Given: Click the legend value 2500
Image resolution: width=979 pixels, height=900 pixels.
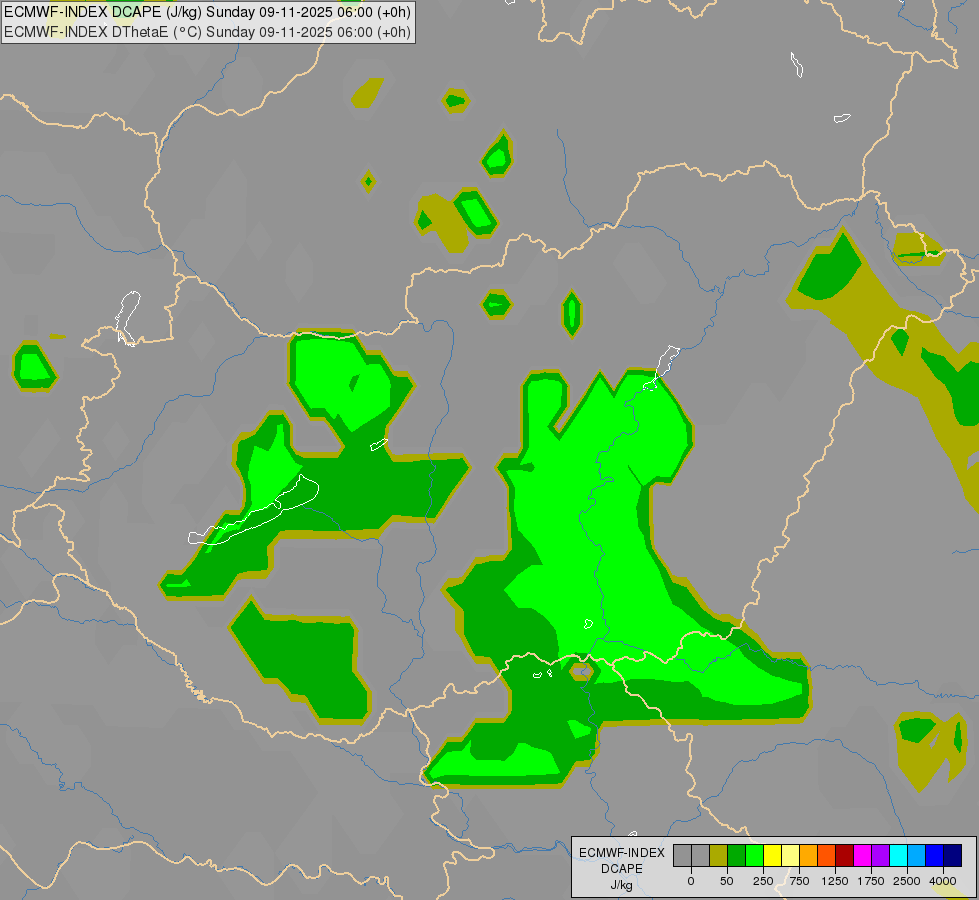Looking at the screenshot, I should pyautogui.click(x=907, y=881).
